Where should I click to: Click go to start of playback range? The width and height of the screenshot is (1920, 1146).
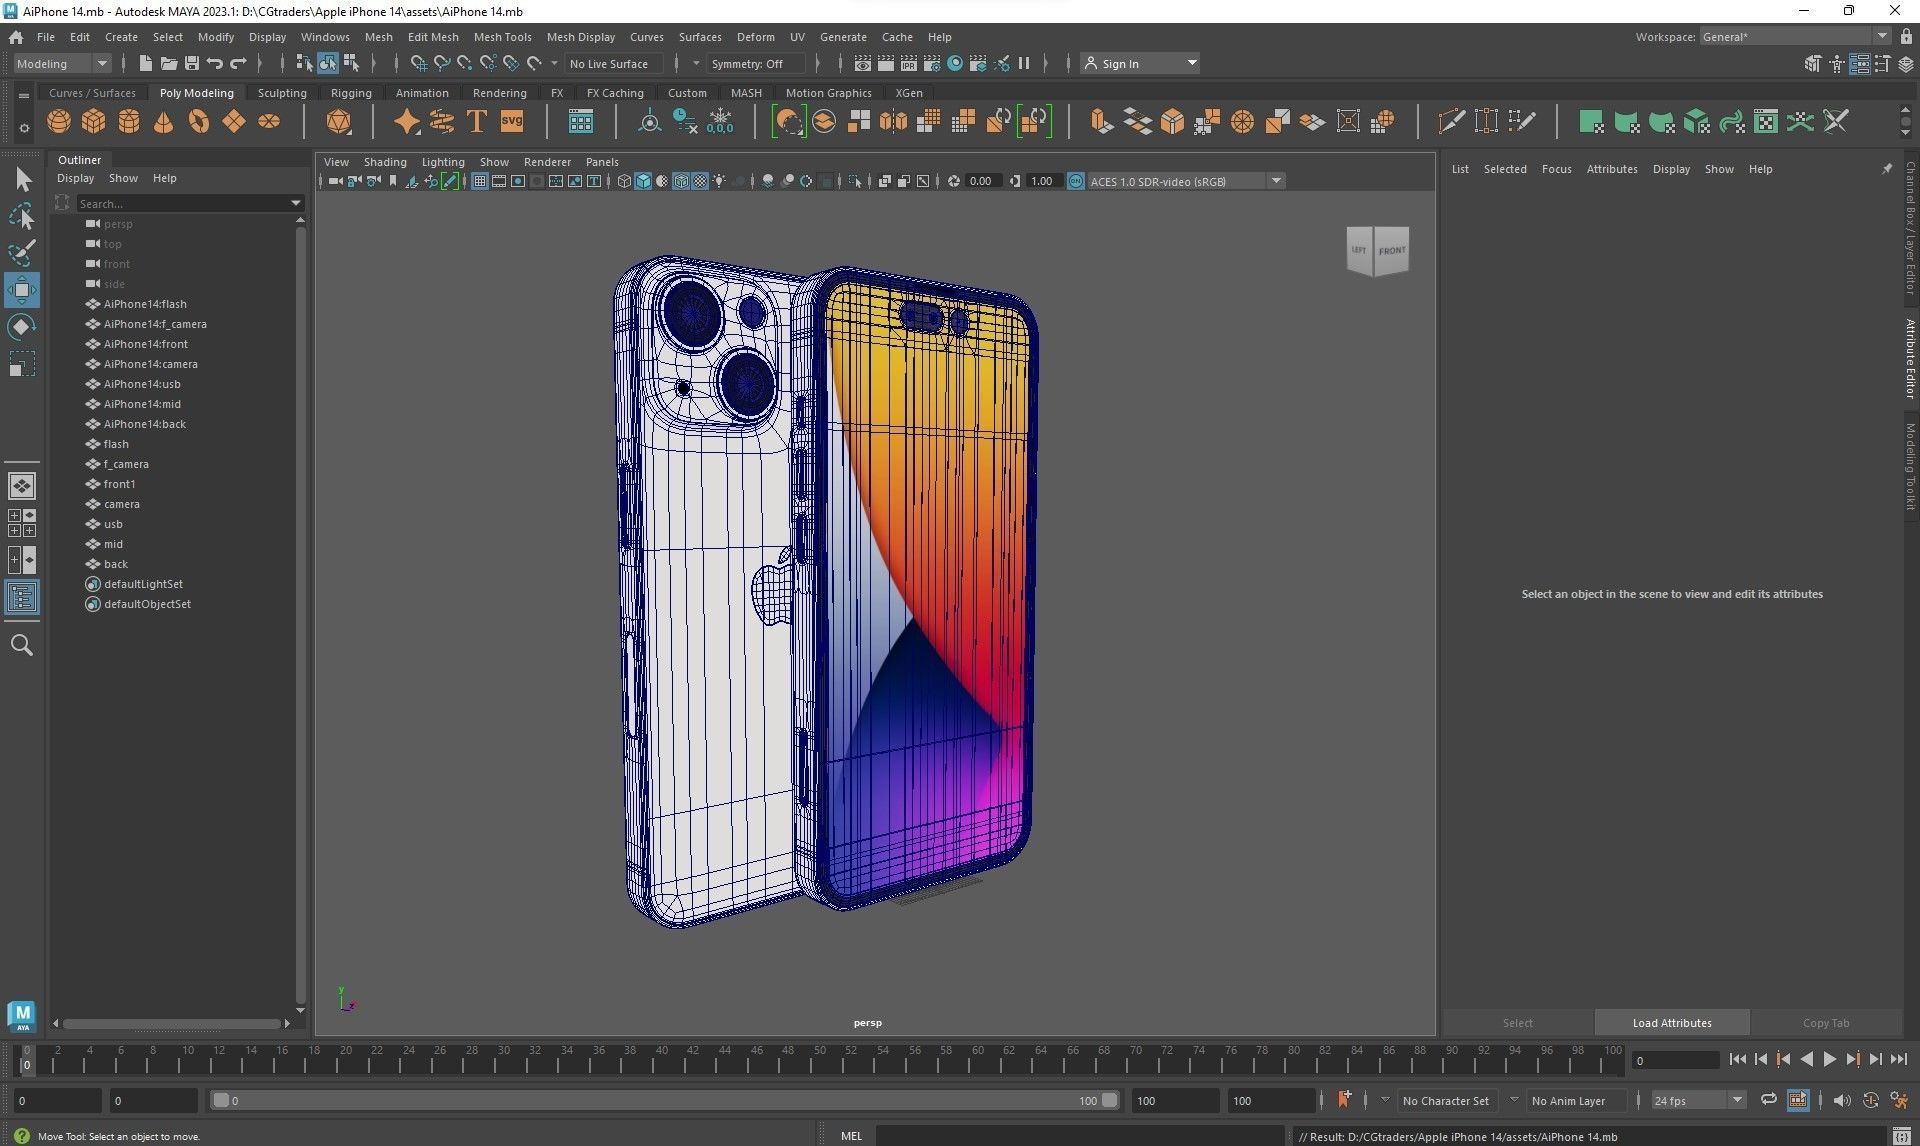click(x=1738, y=1059)
